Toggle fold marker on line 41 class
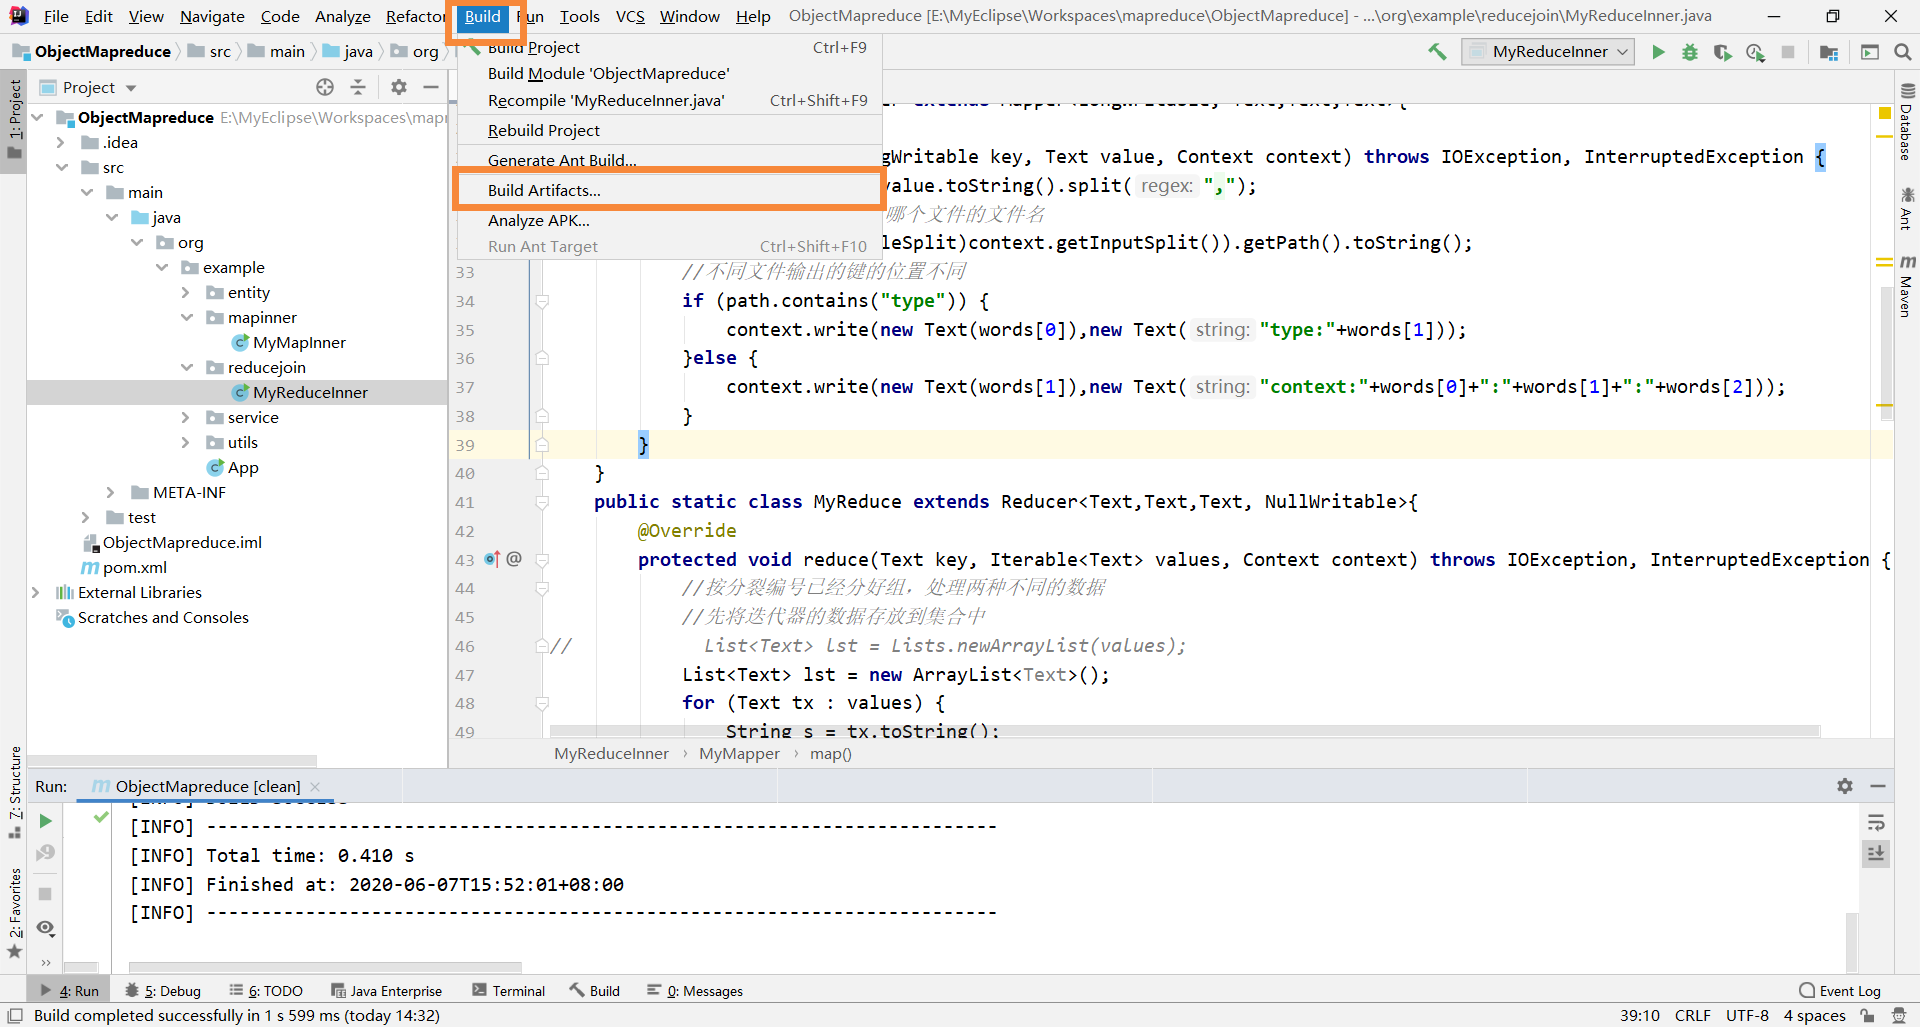The width and height of the screenshot is (1920, 1027). pyautogui.click(x=542, y=502)
